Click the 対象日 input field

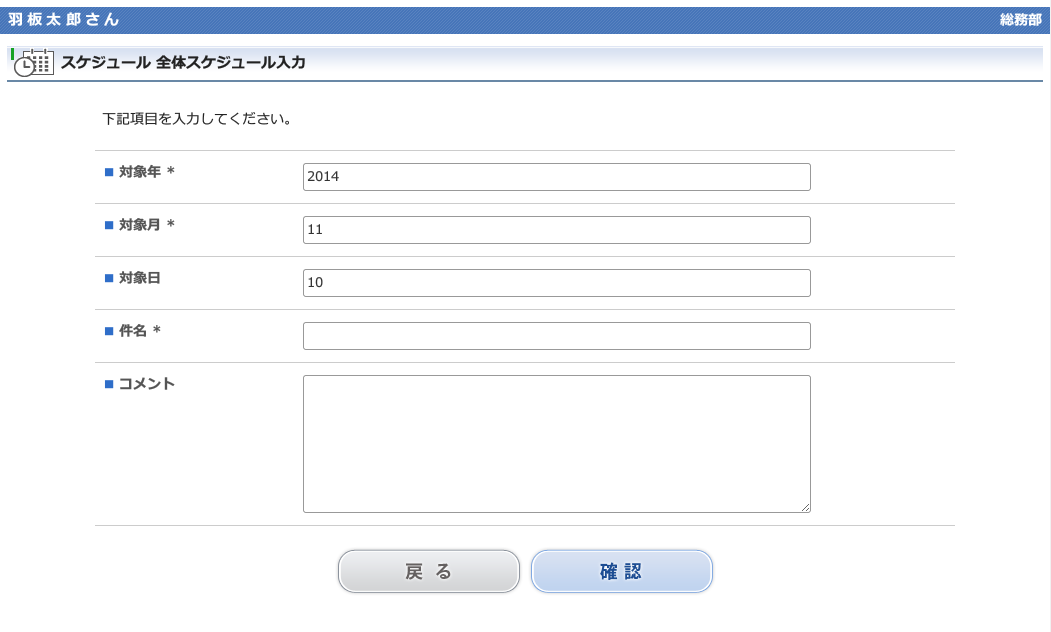pyautogui.click(x=556, y=283)
